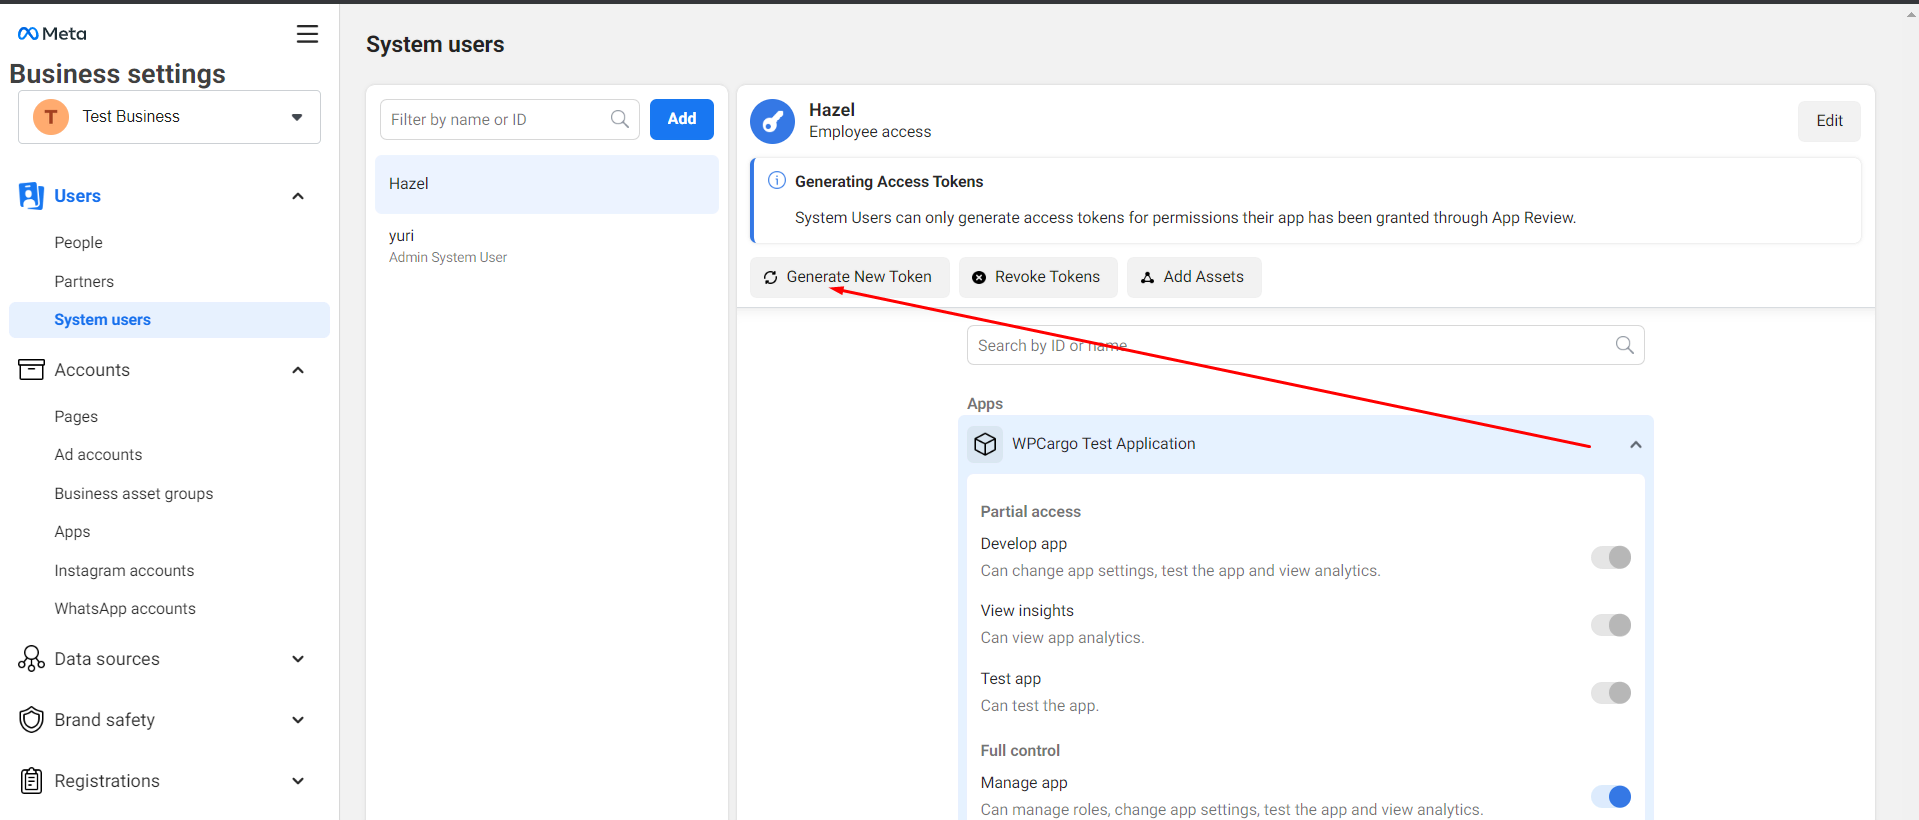
Task: Collapse the WPCargo Test Application section
Action: (x=1635, y=445)
